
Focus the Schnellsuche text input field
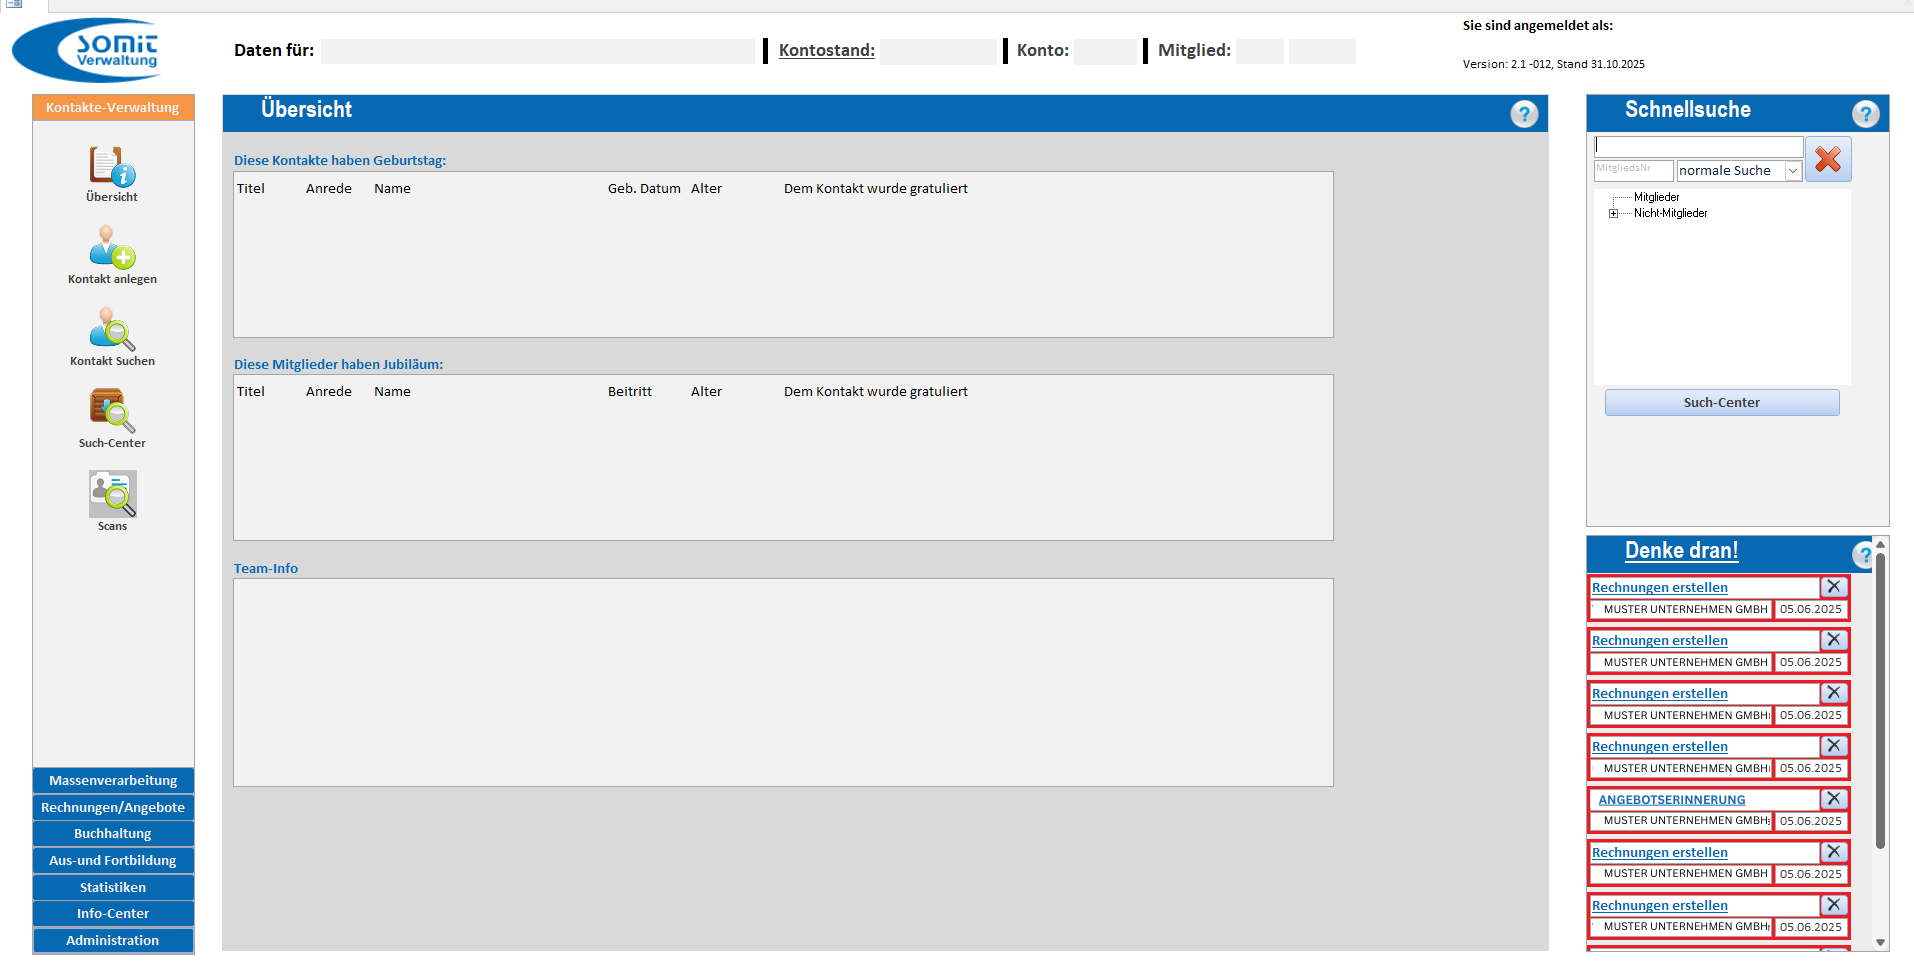point(1698,146)
